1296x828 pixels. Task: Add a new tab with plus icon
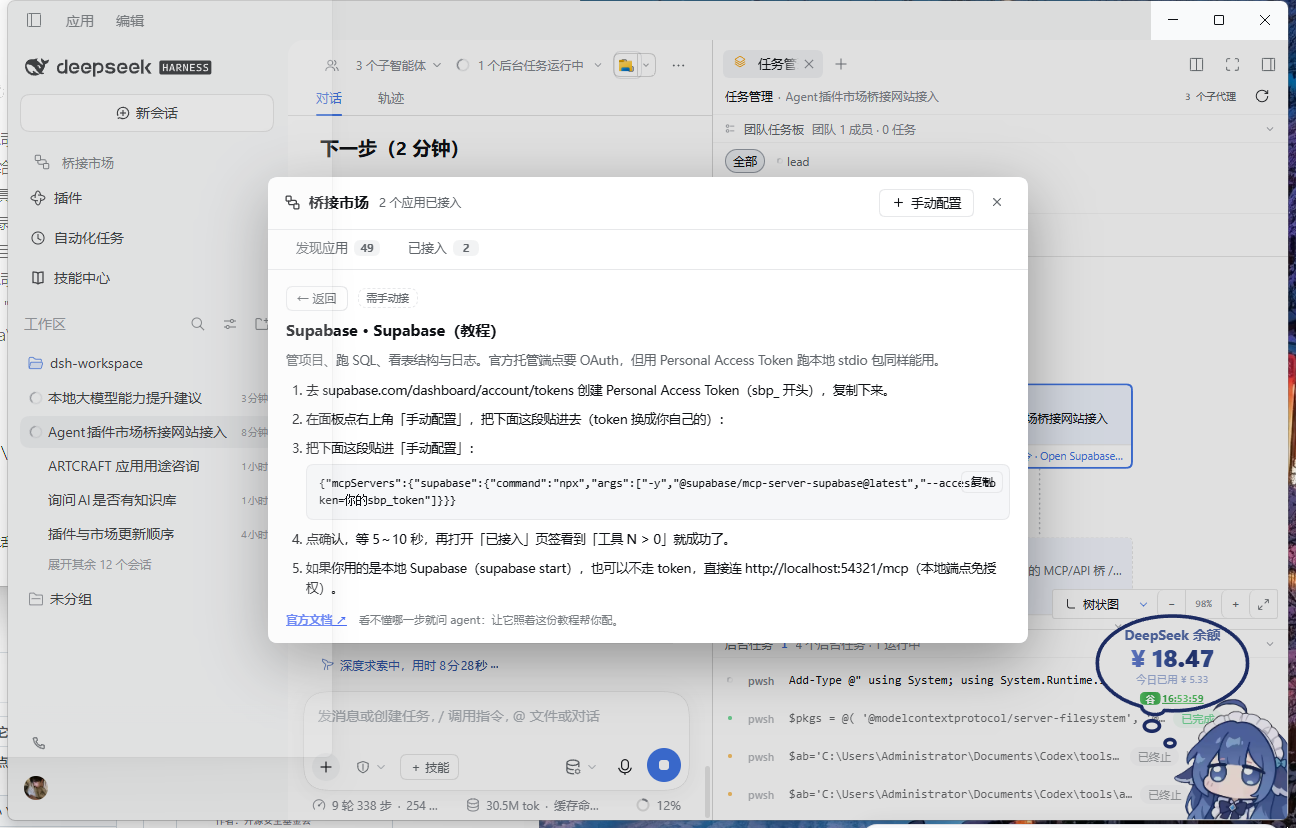(841, 64)
